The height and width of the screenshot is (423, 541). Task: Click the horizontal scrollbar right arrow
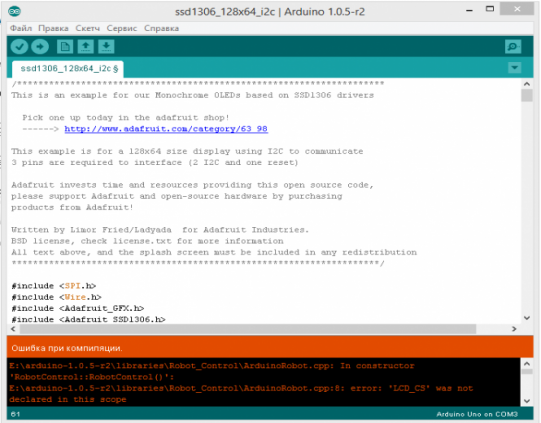(x=514, y=329)
